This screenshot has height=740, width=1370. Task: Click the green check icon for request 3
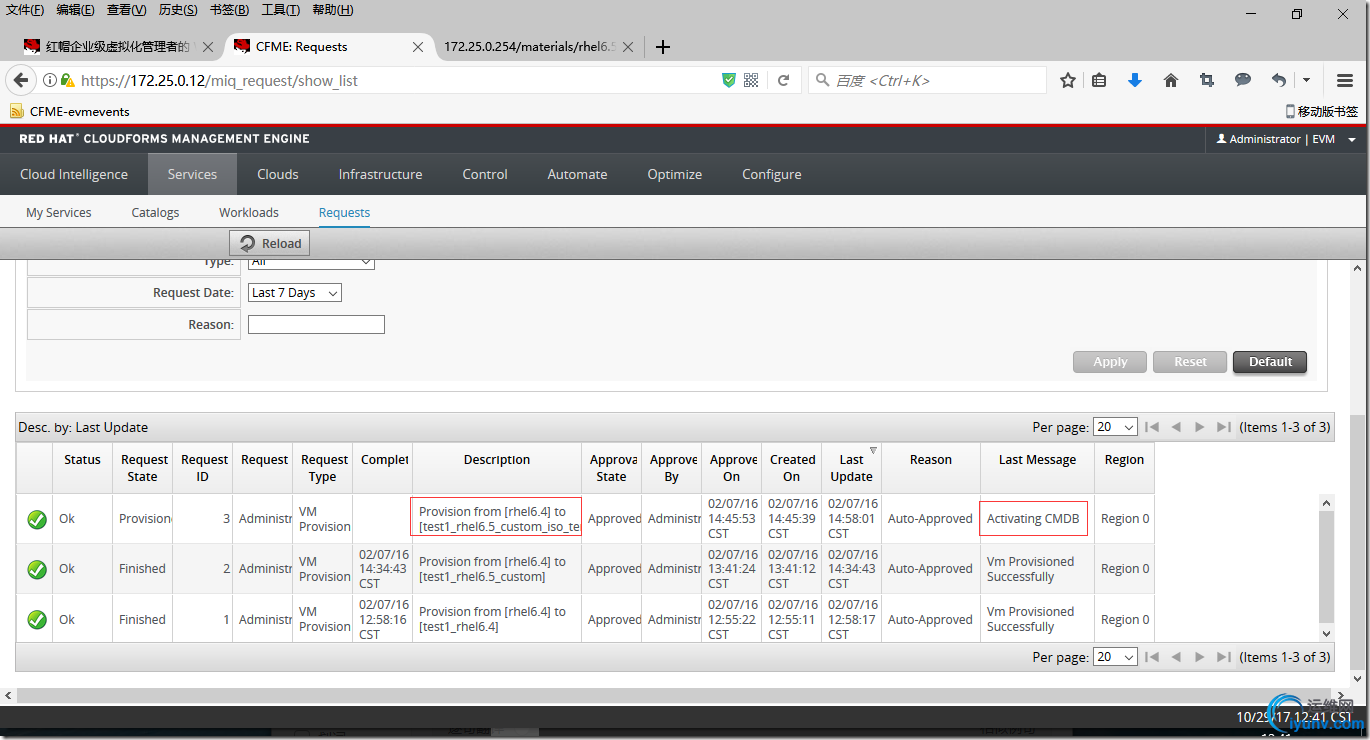[37, 519]
